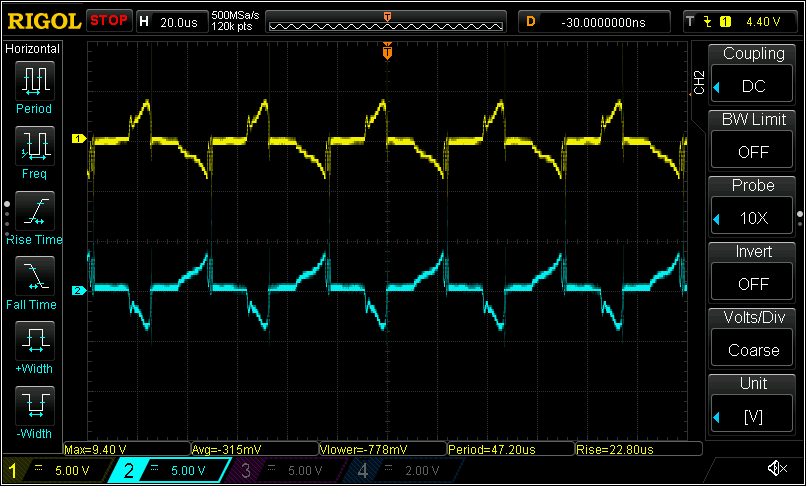Select the +Width measurement icon
The image size is (806, 486).
[x=34, y=342]
